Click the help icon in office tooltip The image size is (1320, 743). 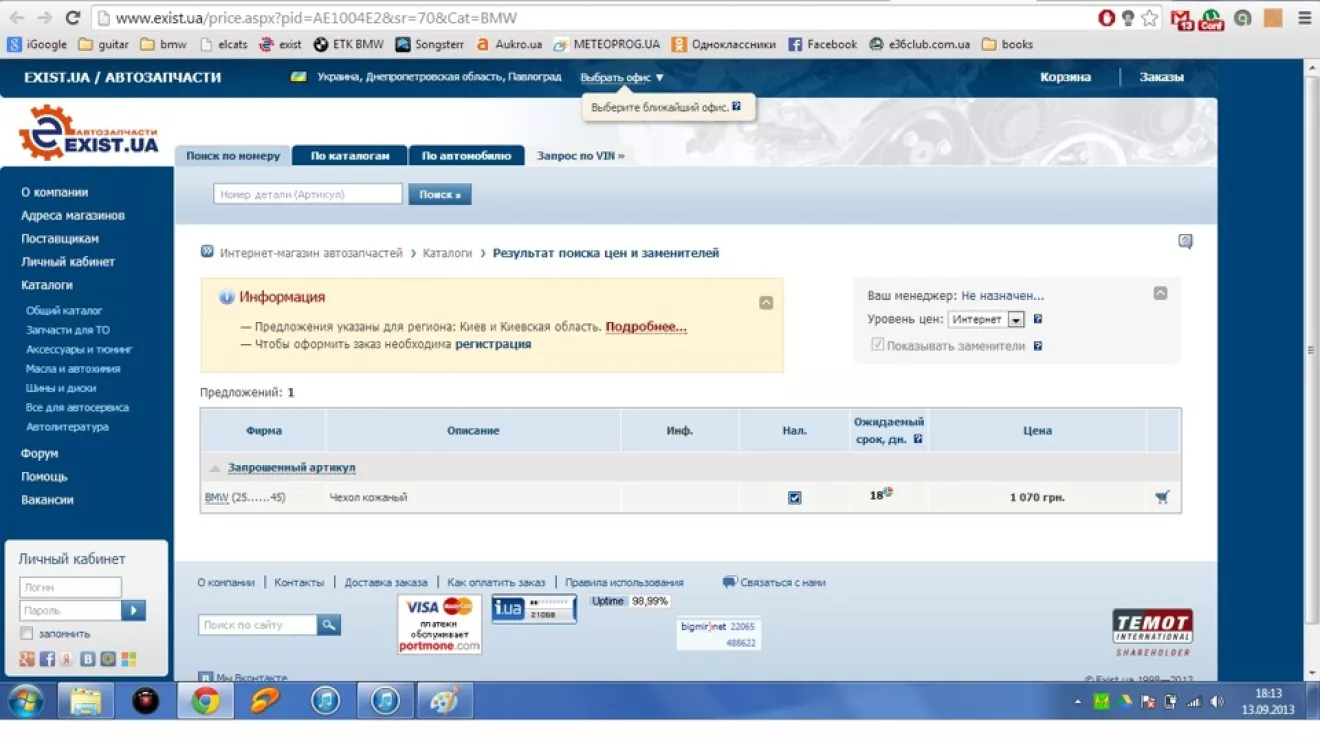click(737, 106)
